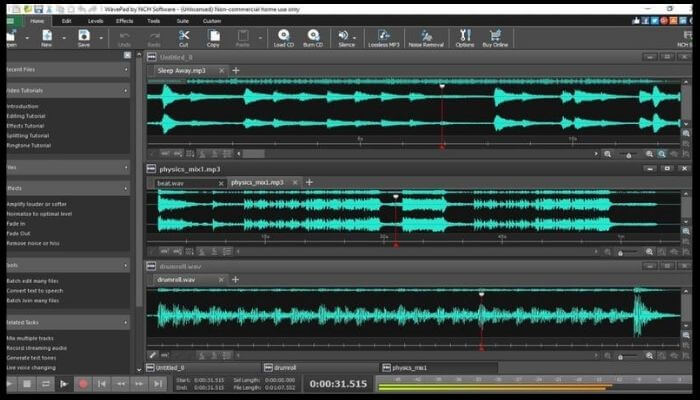Open the Options toolbar icon

465,36
